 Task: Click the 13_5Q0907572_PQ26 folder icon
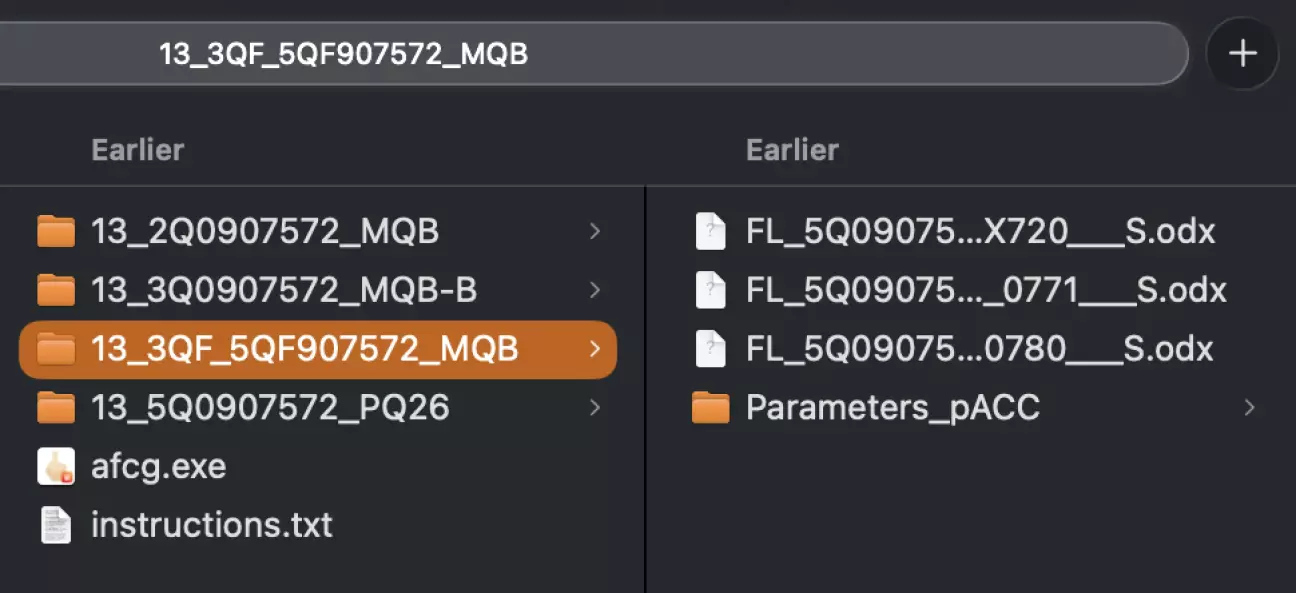(x=56, y=408)
